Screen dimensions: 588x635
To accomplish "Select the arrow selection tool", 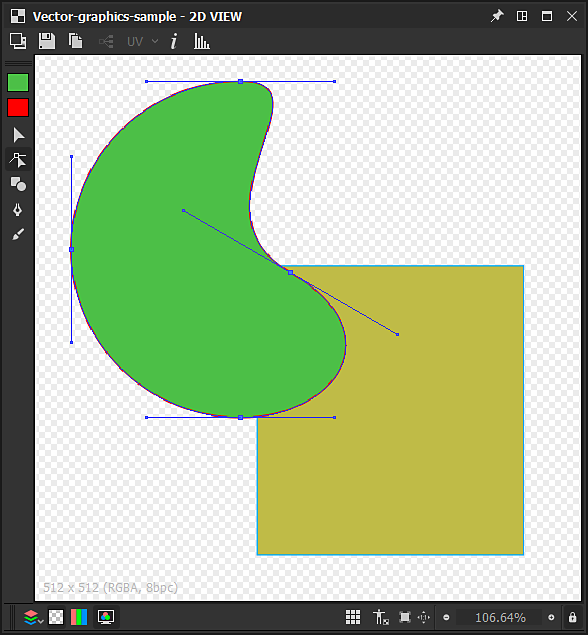I will [18, 135].
